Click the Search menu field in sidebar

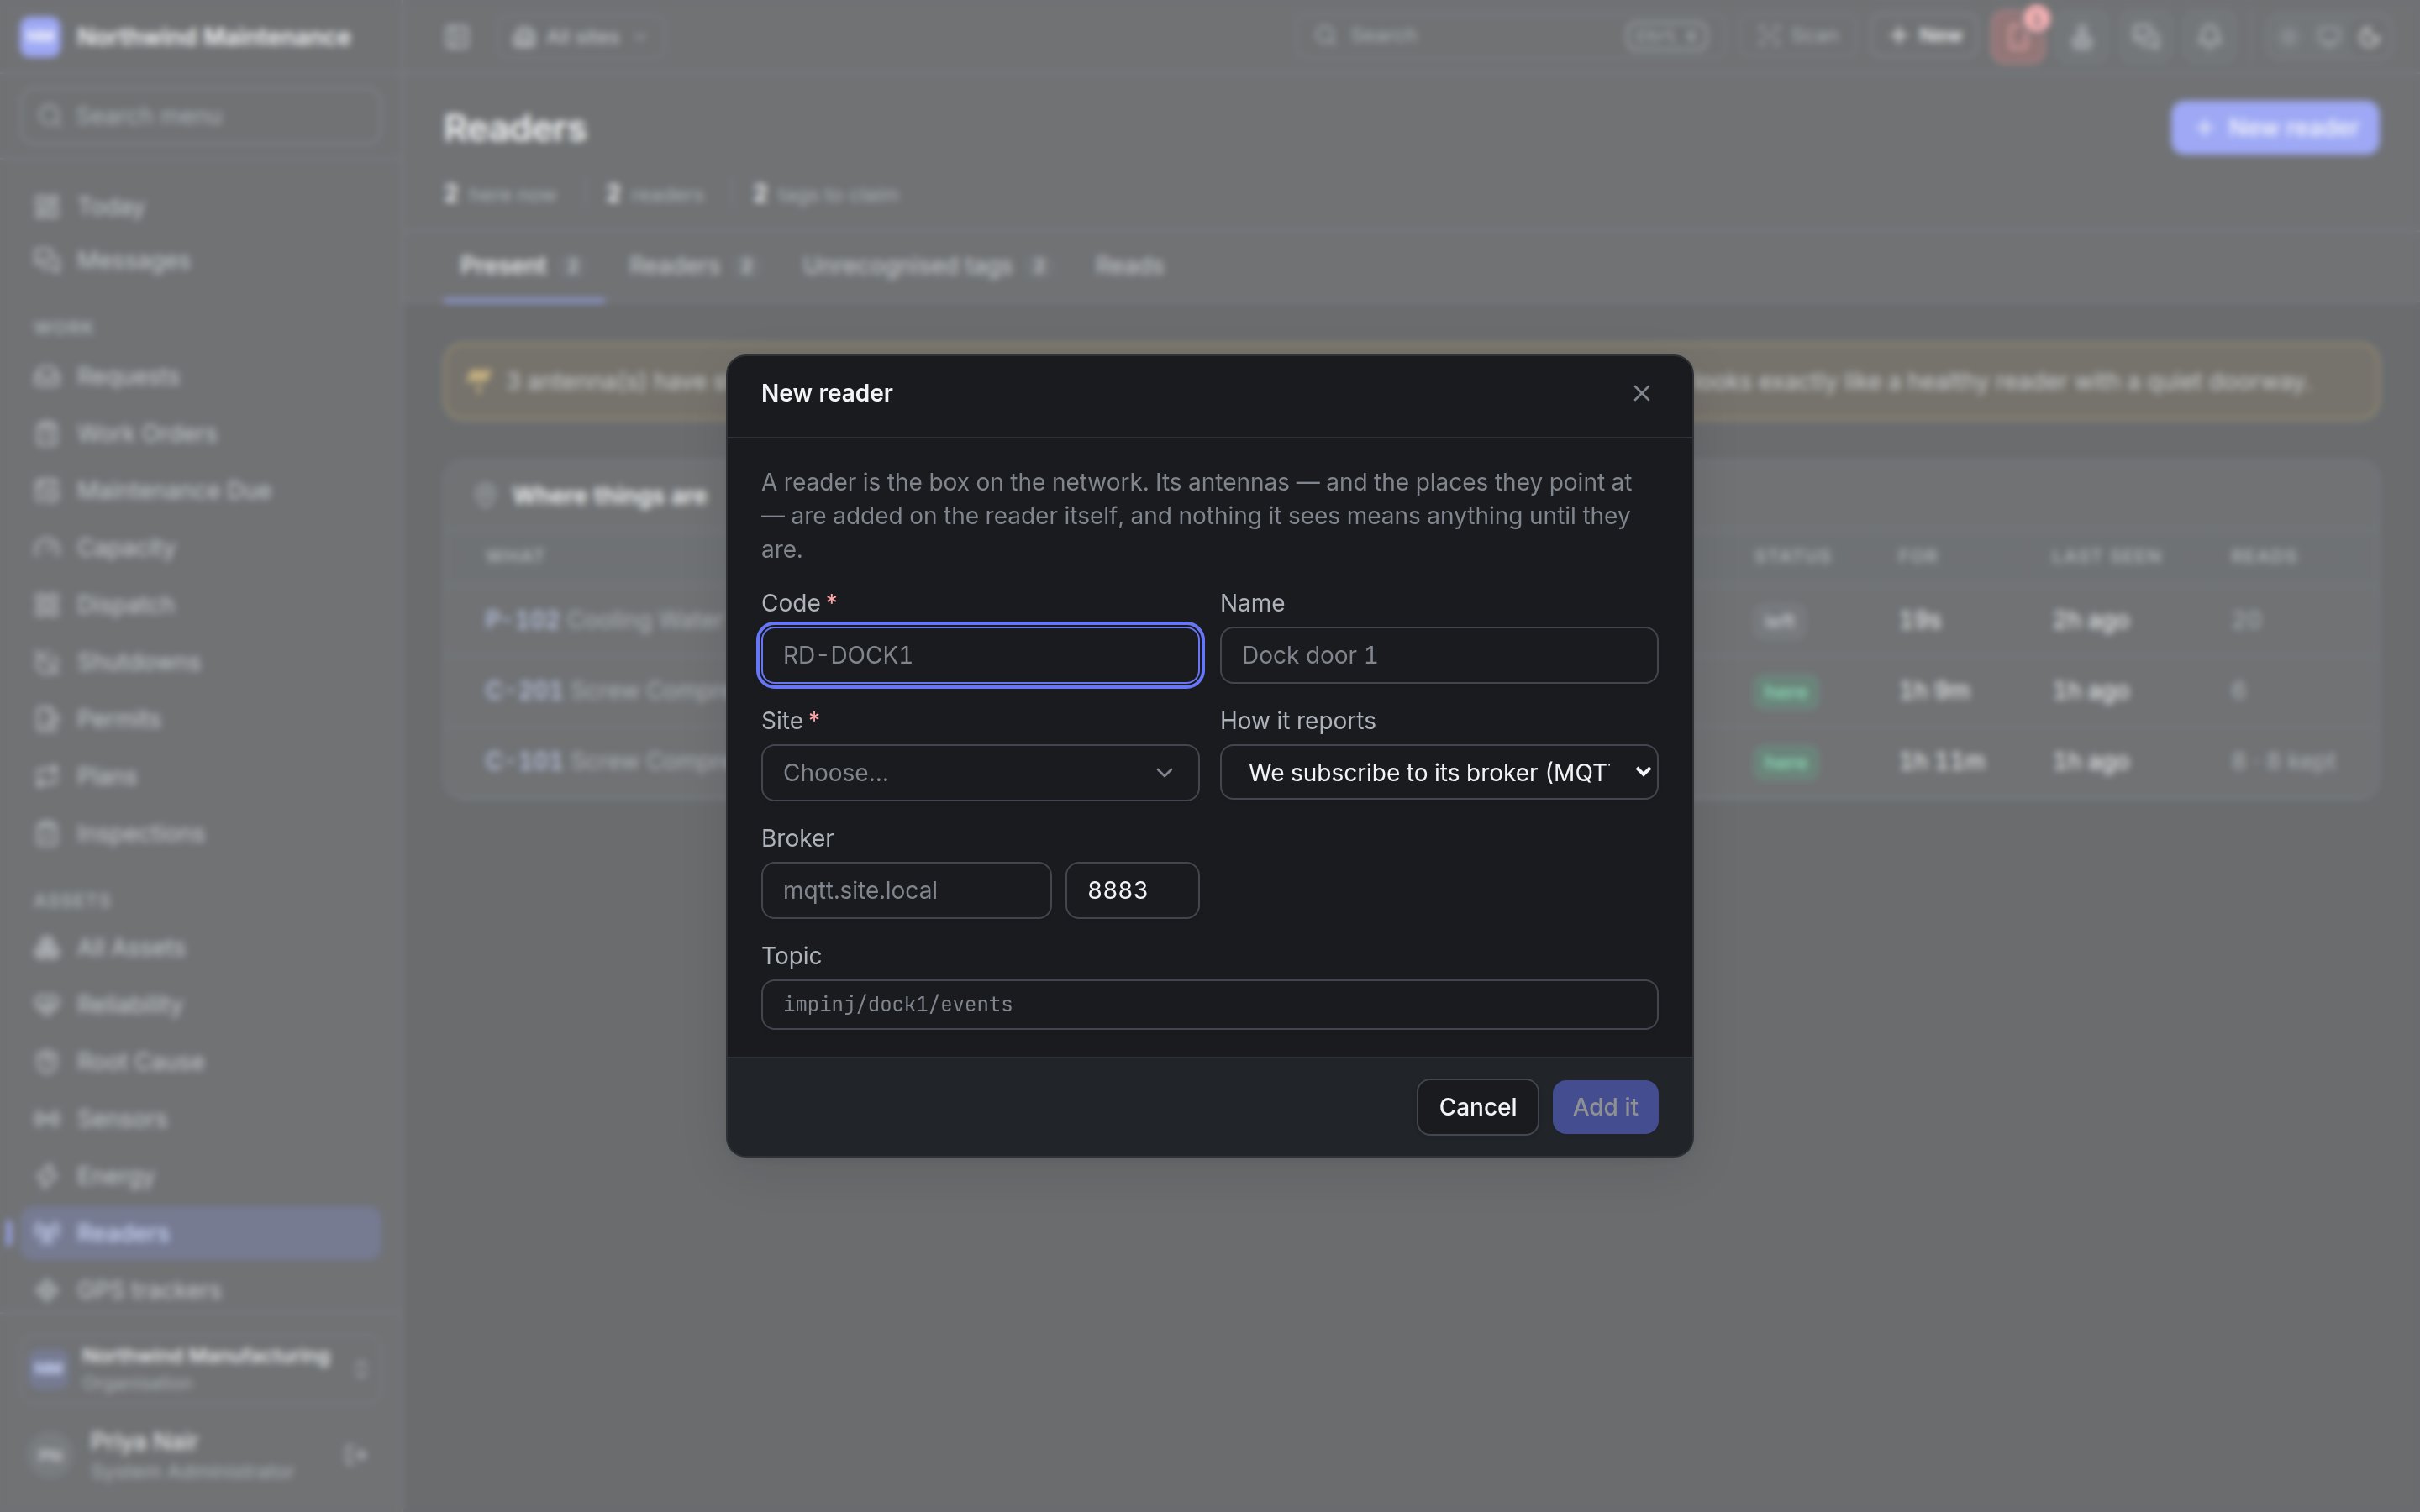[x=200, y=116]
